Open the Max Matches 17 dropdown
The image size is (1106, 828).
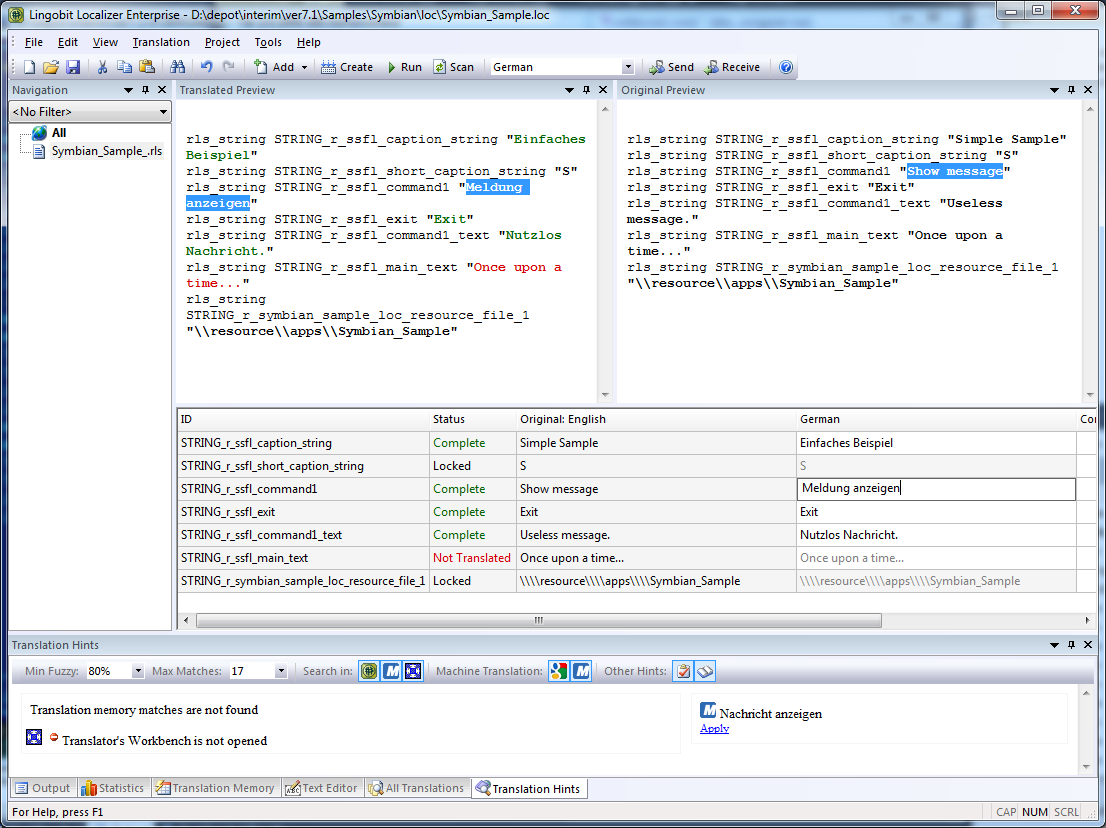point(281,671)
